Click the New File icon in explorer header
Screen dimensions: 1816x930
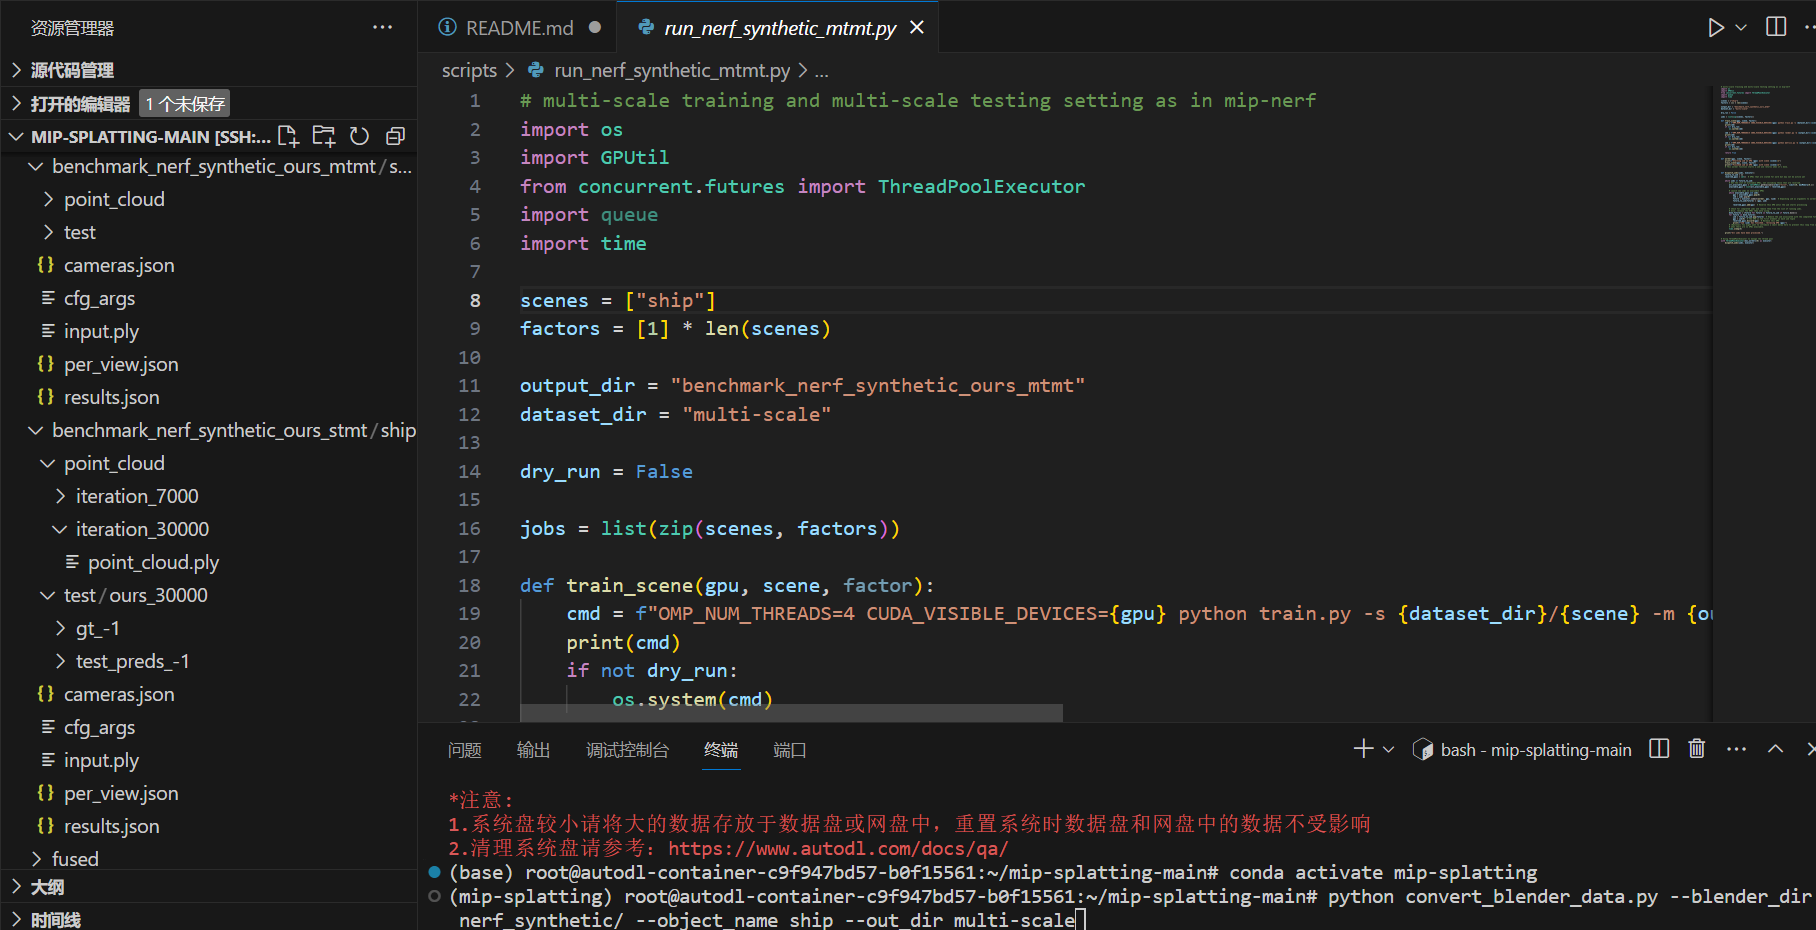pos(288,136)
